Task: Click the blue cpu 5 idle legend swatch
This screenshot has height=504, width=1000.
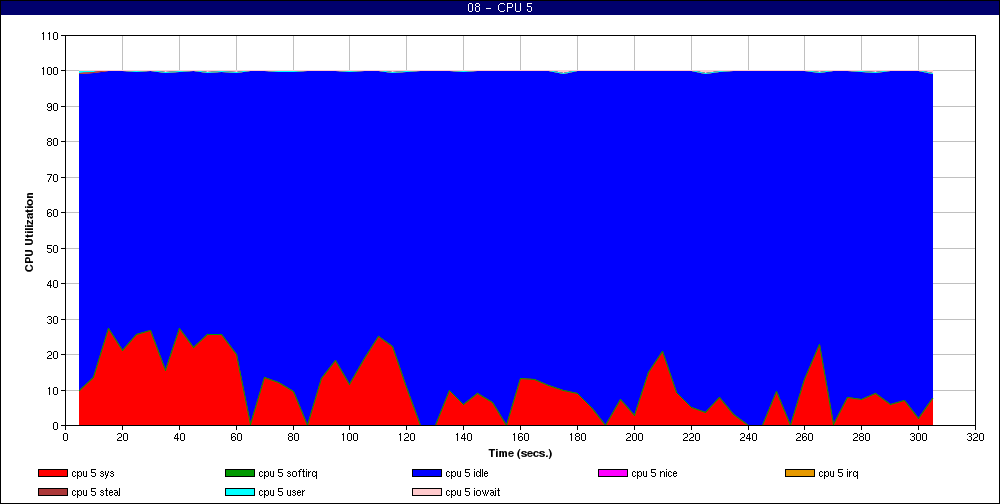Action: [427, 473]
